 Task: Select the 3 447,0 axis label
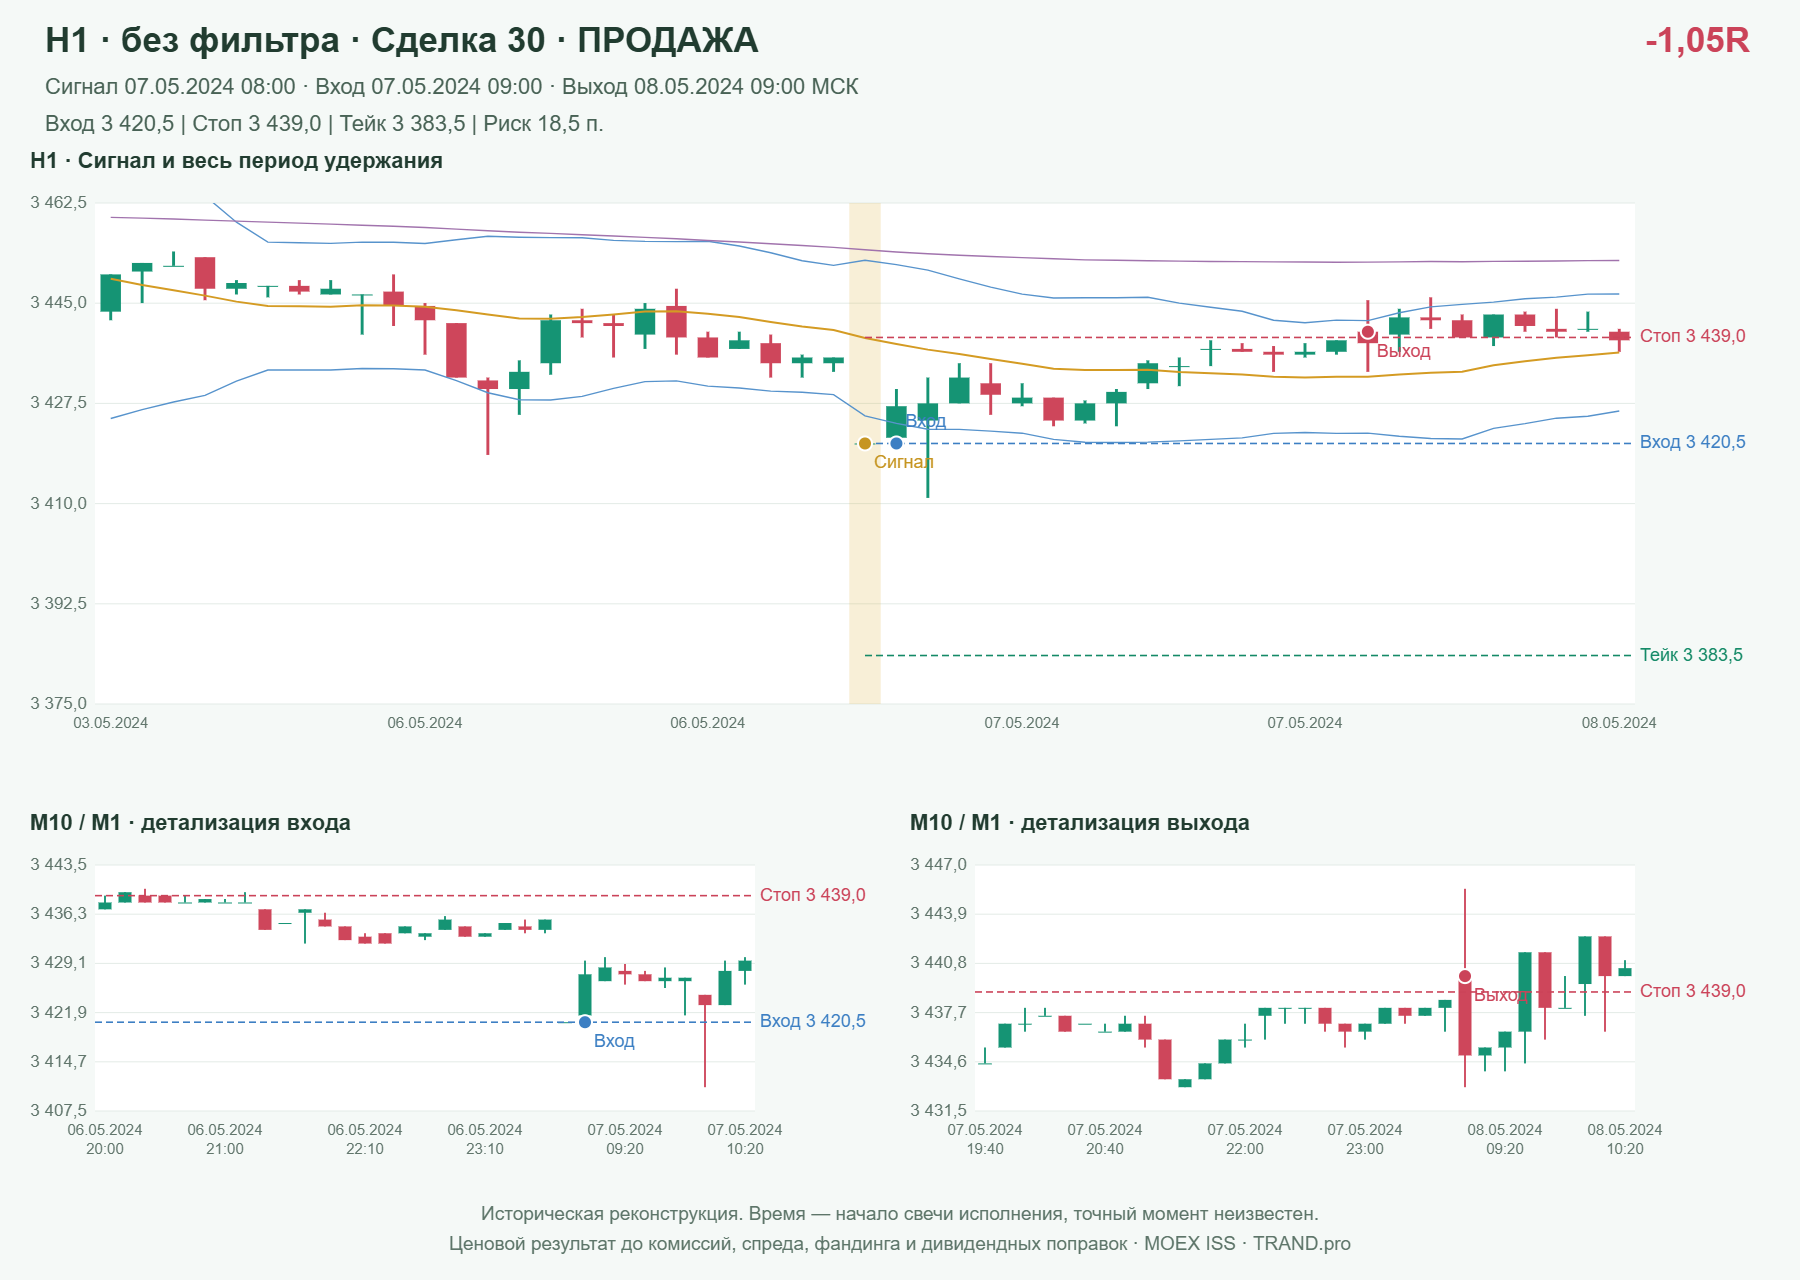[x=938, y=865]
